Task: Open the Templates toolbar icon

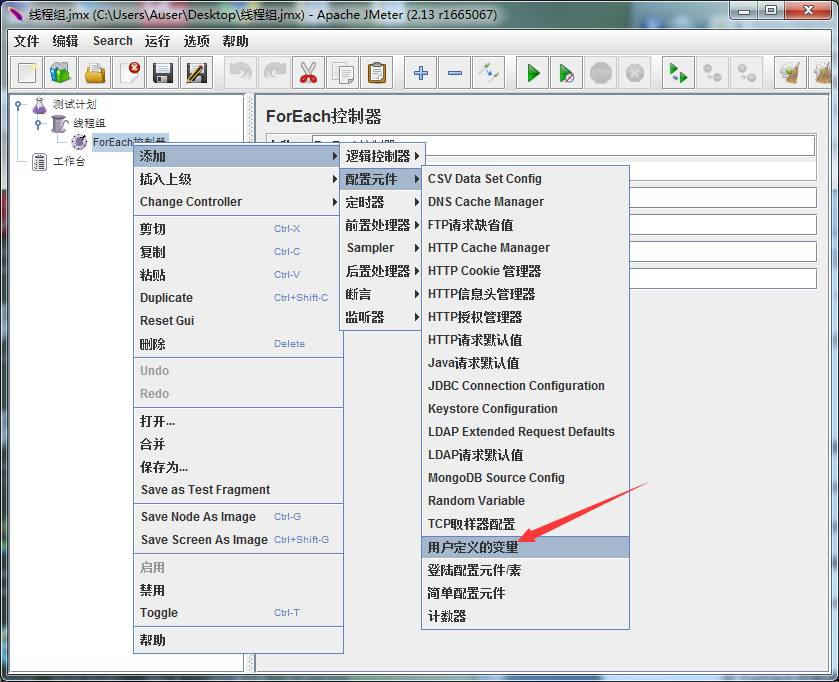Action: pyautogui.click(x=60, y=73)
